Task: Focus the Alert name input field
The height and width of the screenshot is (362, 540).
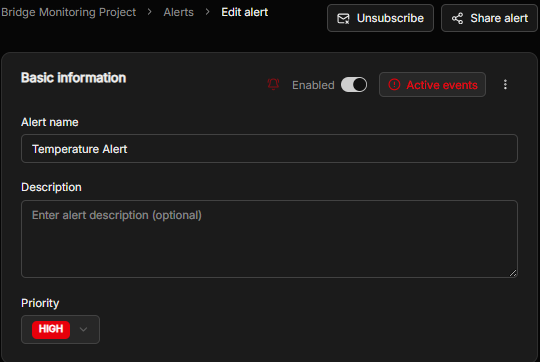Action: (x=269, y=149)
